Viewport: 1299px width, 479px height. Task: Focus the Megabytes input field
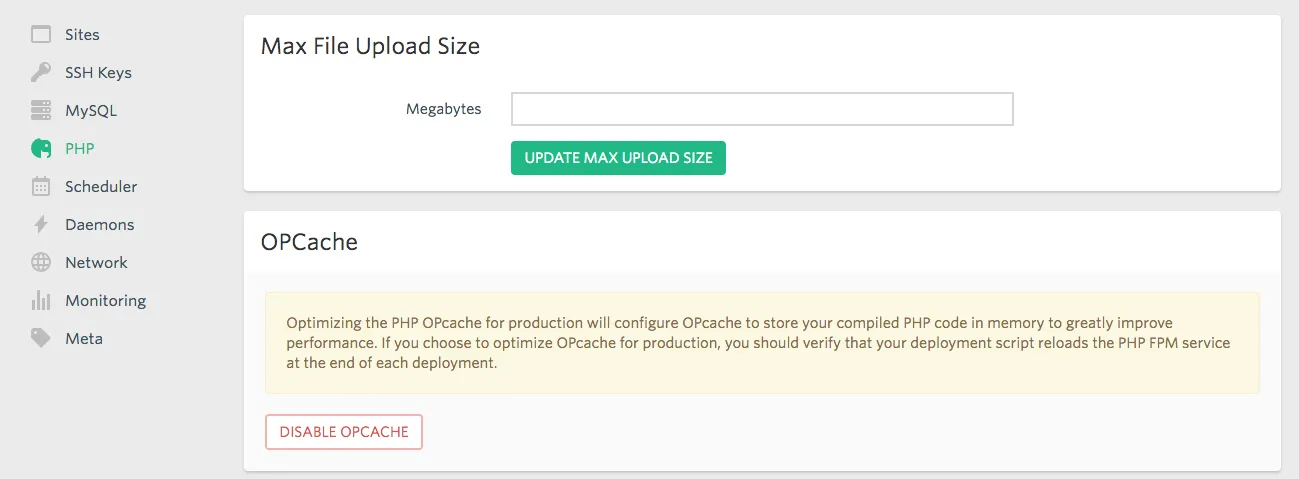(x=762, y=109)
